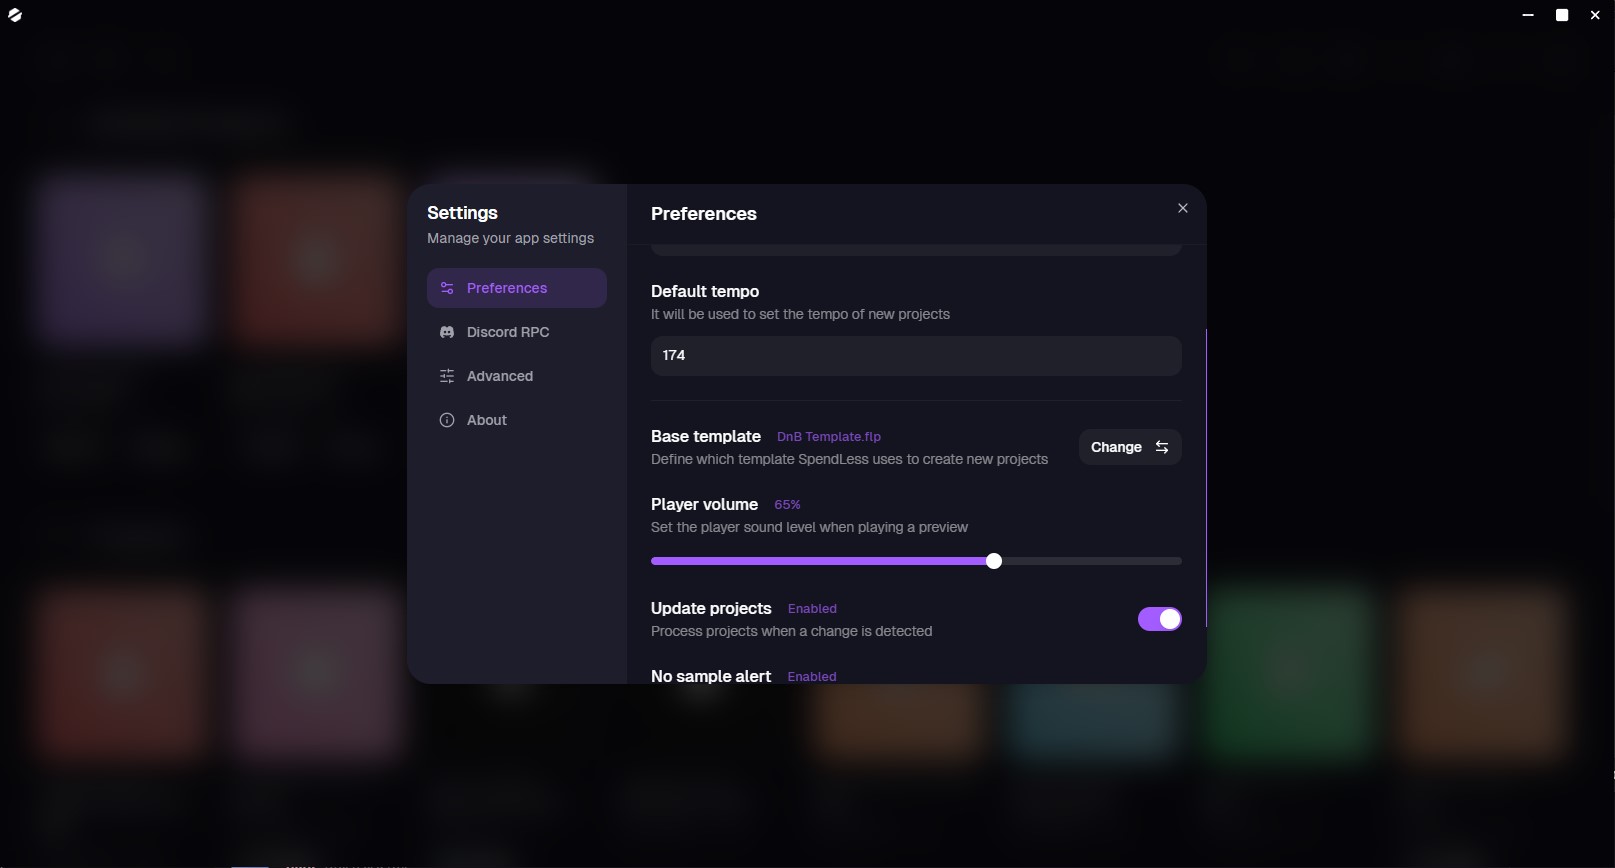Click the Preferences sliders icon in sidebar
This screenshot has height=868, width=1615.
(x=447, y=288)
